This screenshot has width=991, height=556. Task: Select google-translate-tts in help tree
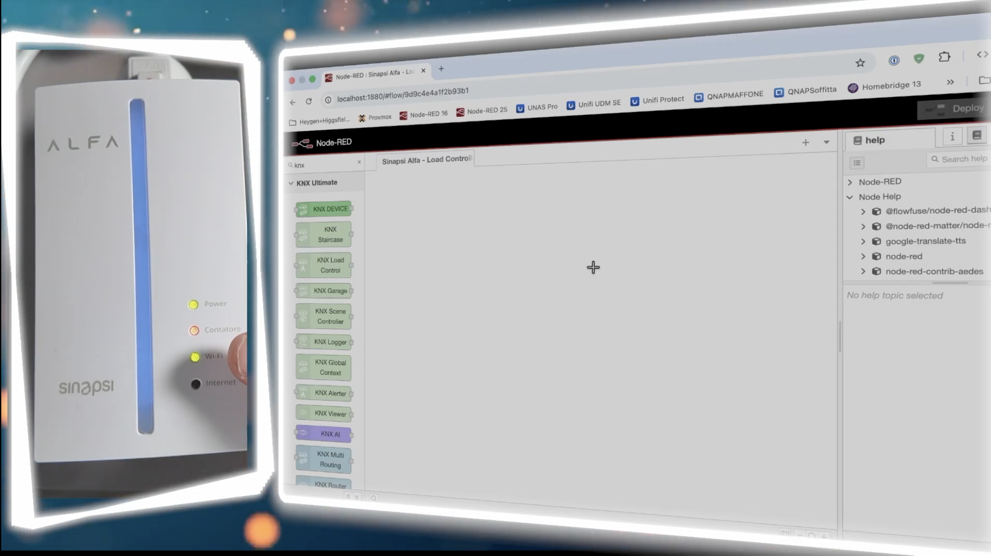925,241
